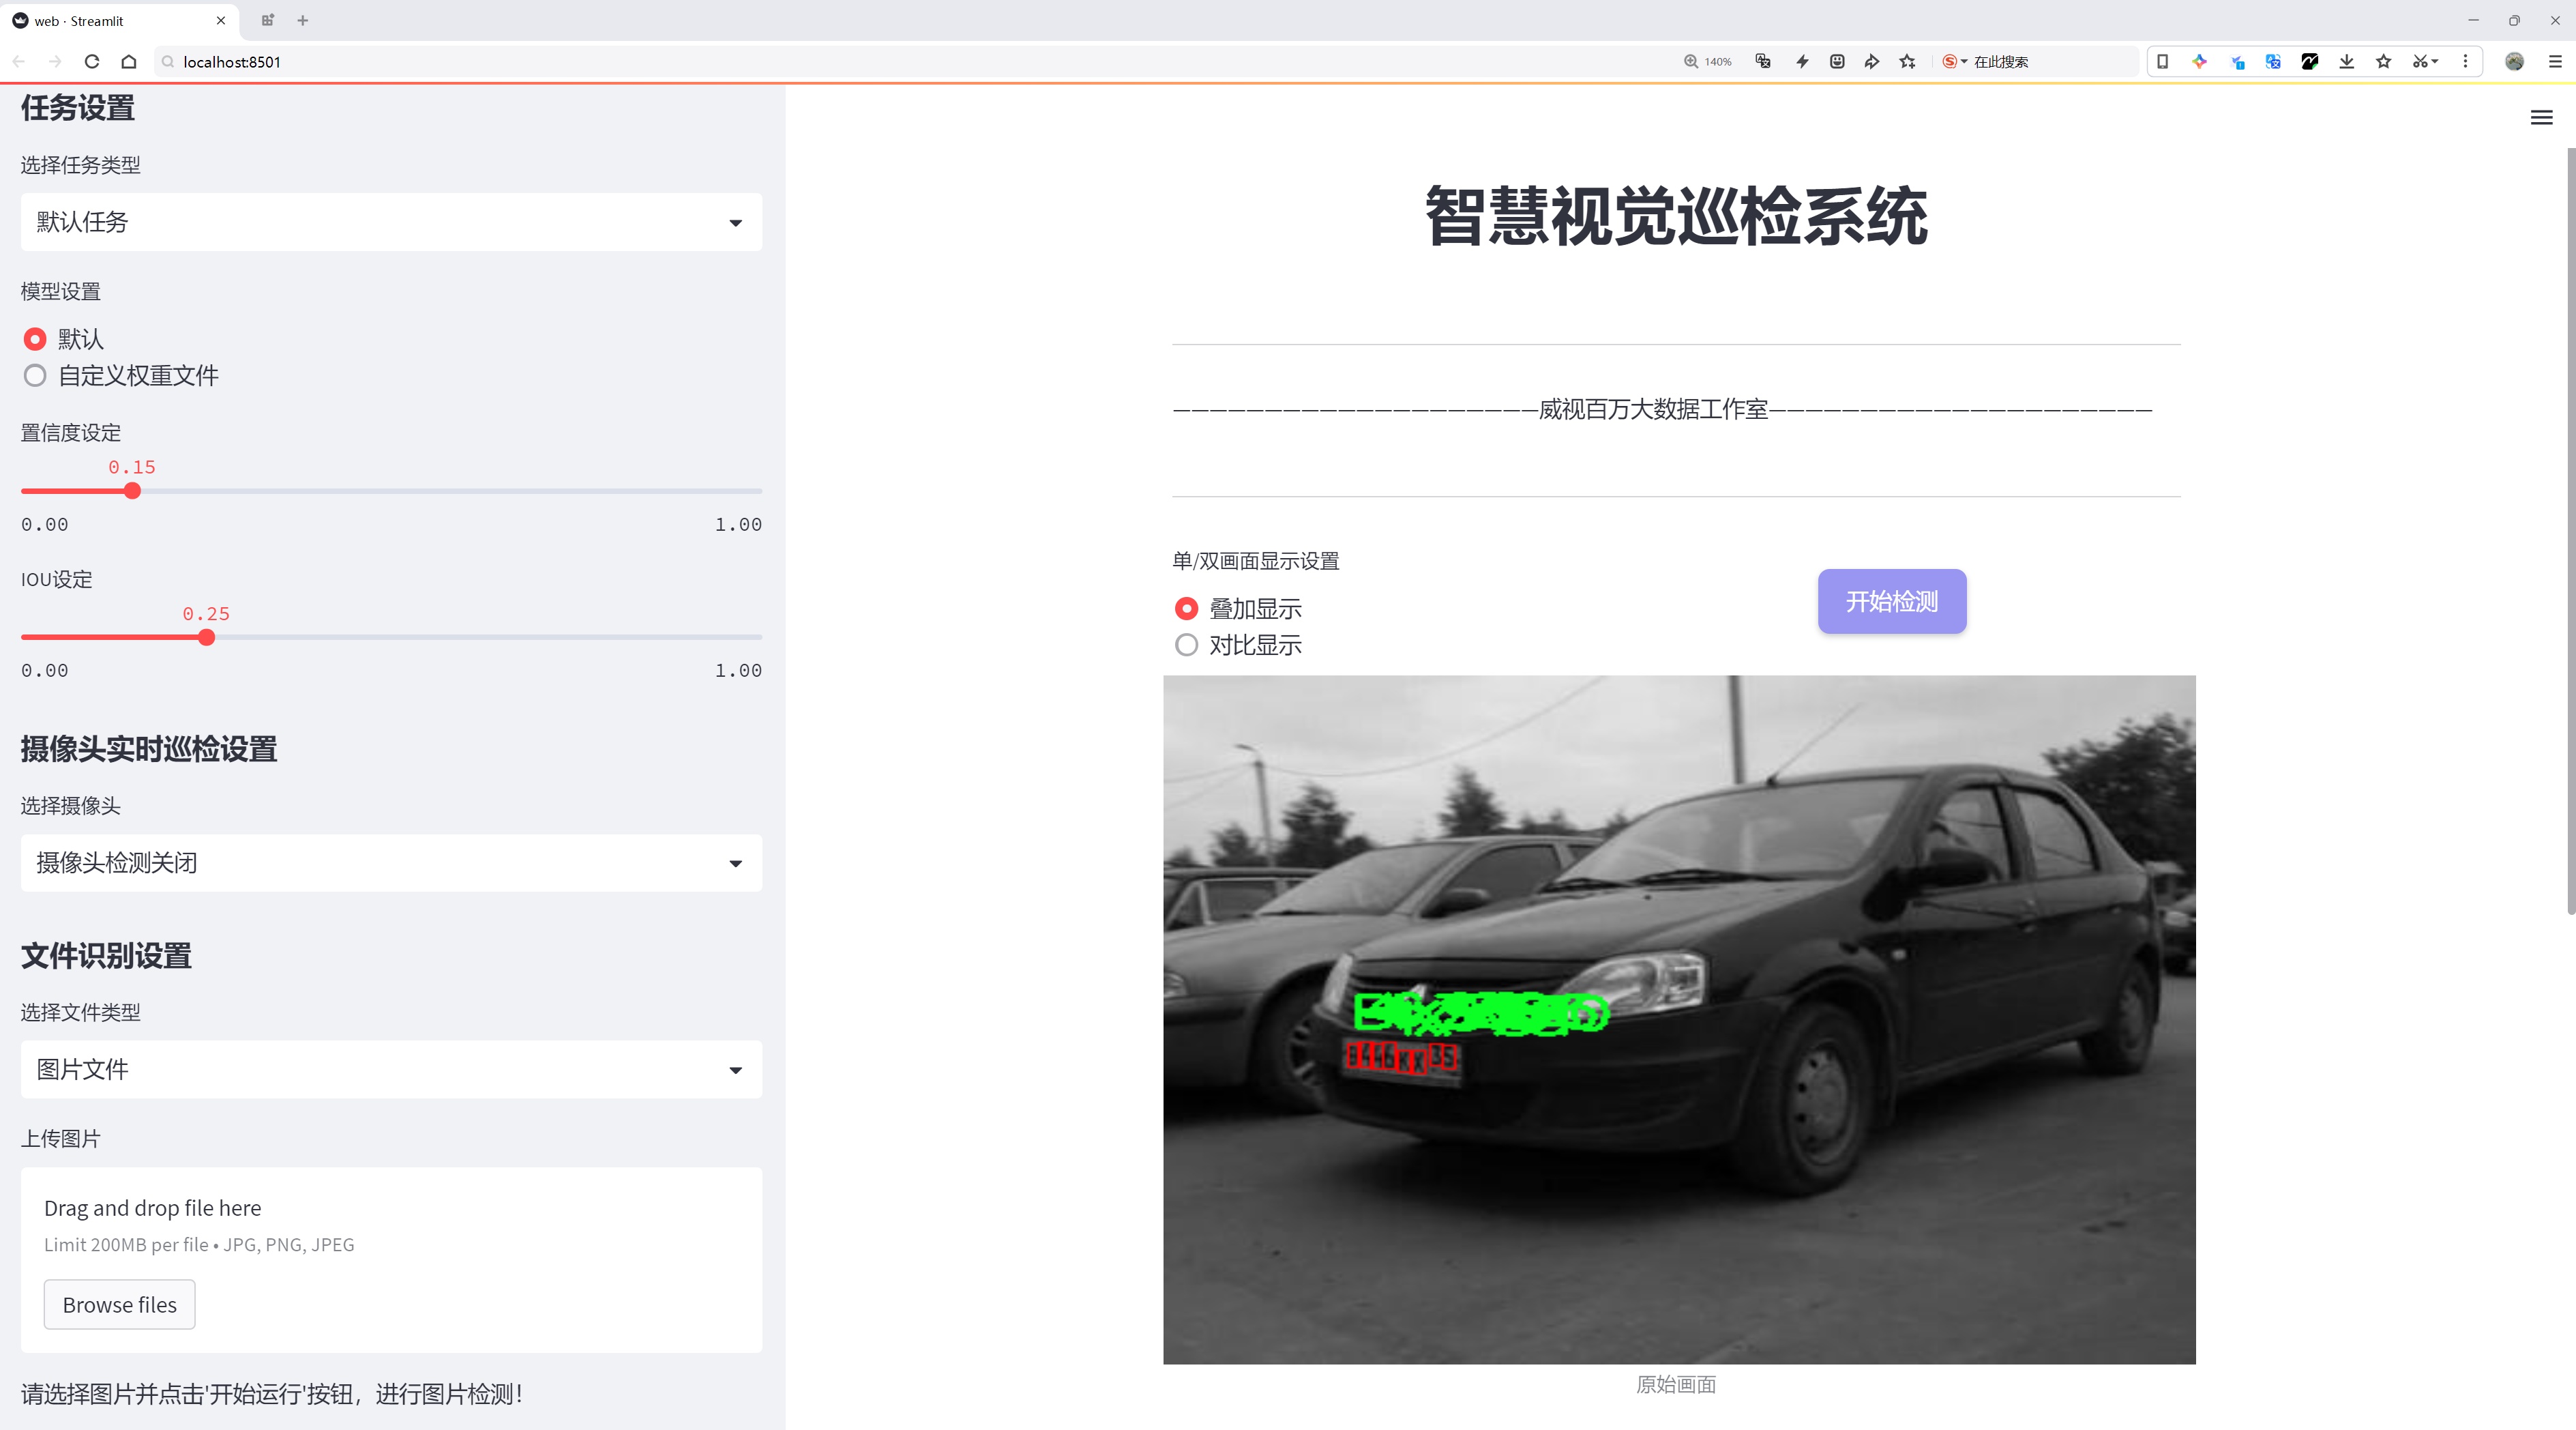Open a new browser tab with plus
Screen dimensions: 2576x1430
303,20
